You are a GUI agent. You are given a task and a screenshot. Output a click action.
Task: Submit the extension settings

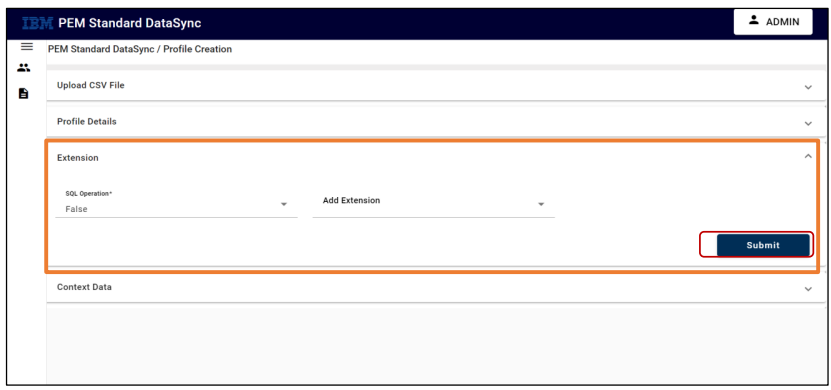click(x=763, y=245)
